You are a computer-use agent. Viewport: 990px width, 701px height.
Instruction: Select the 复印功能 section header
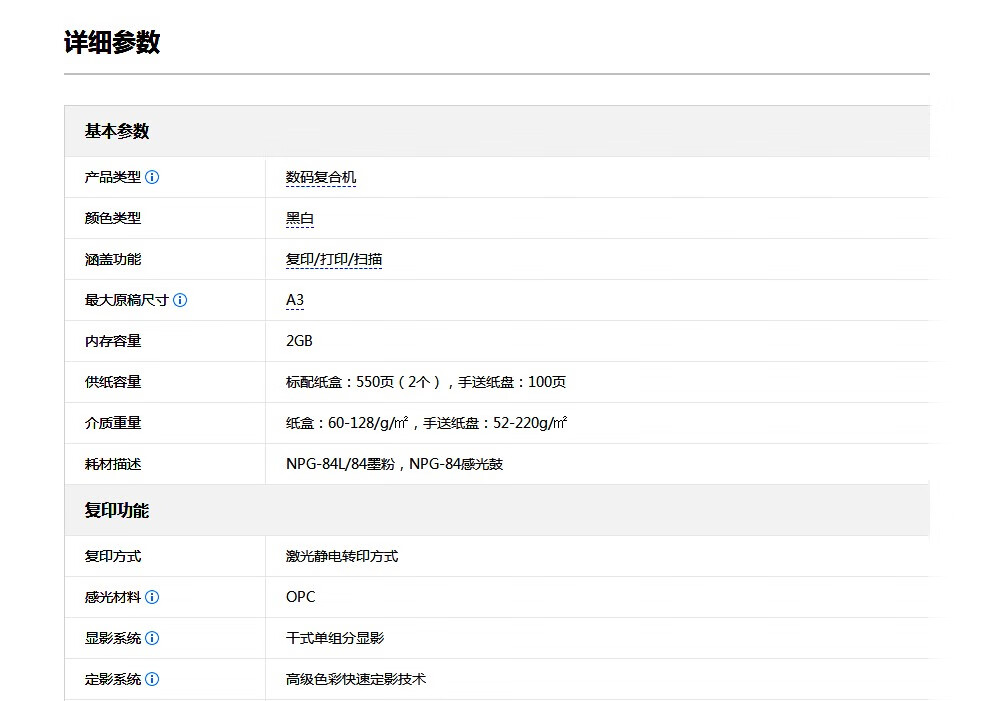tap(117, 510)
